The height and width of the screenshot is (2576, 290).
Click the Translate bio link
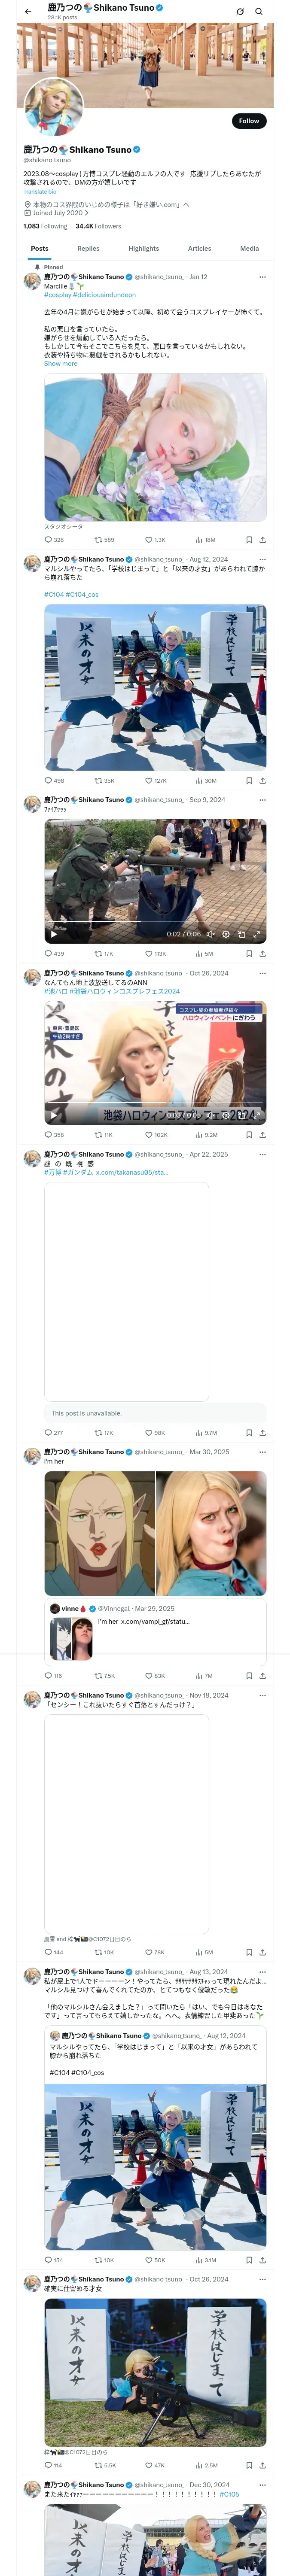click(40, 192)
